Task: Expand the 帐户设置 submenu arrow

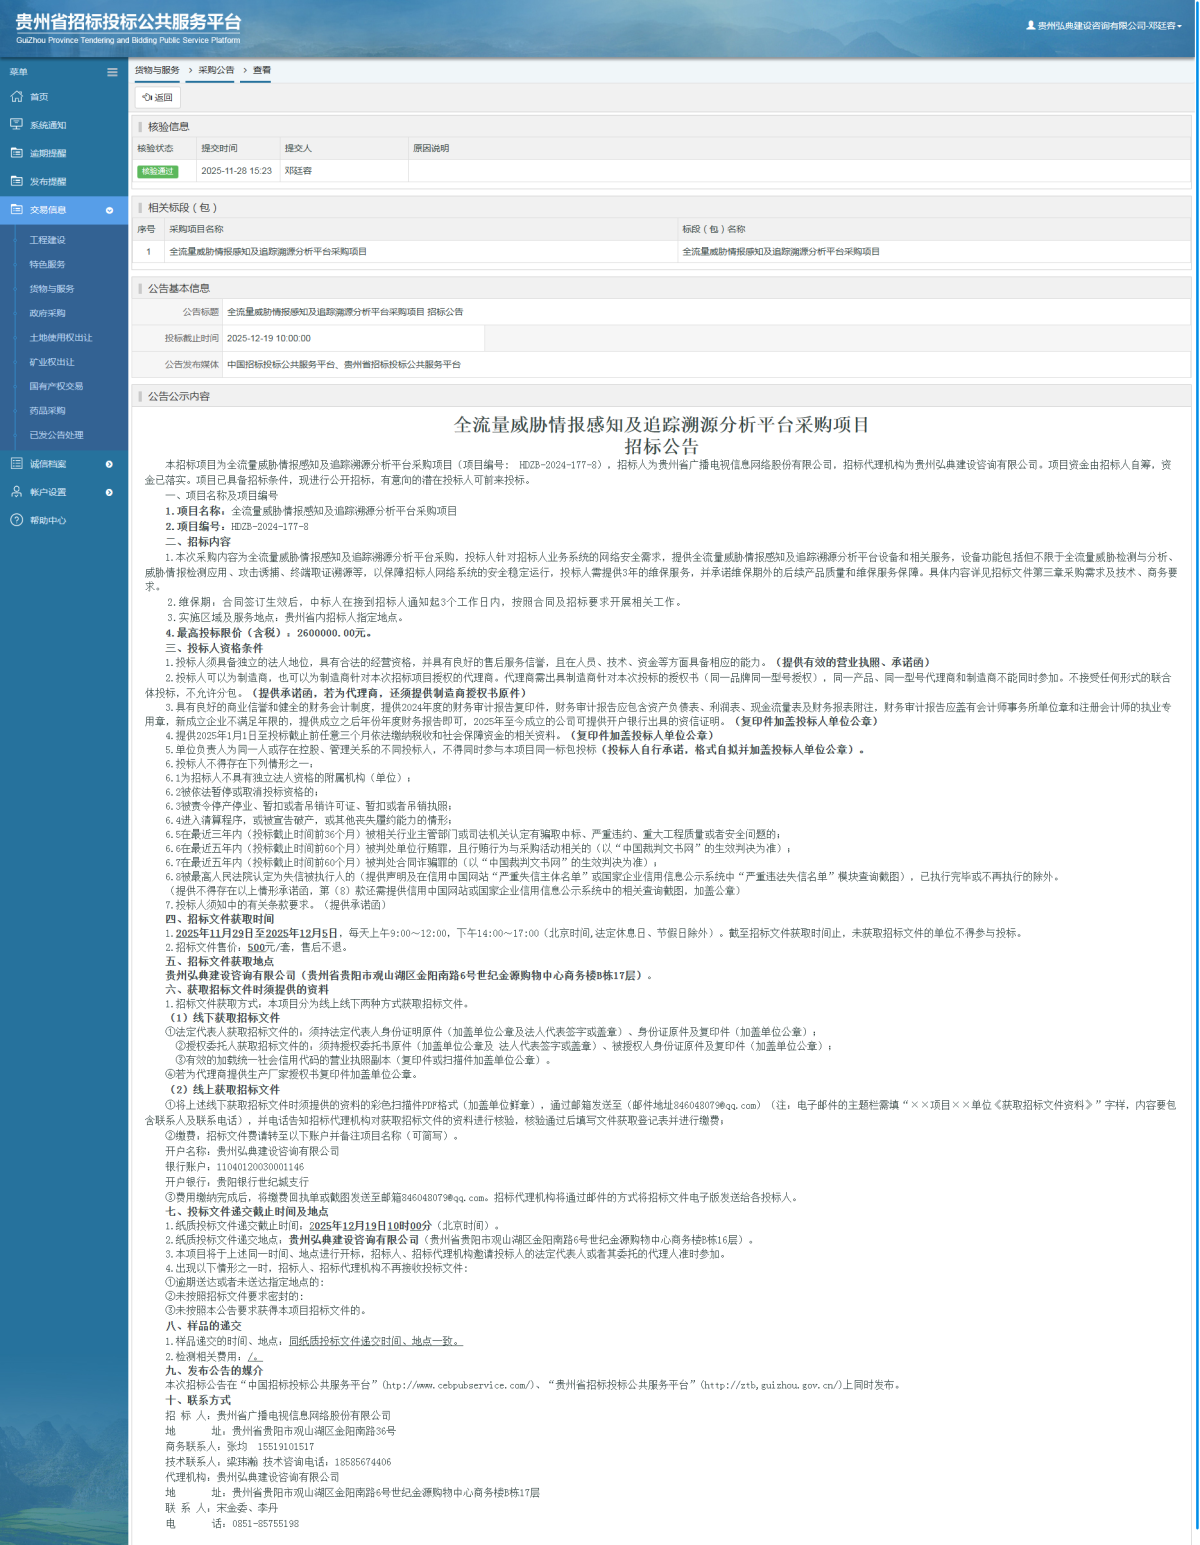Action: coord(109,492)
